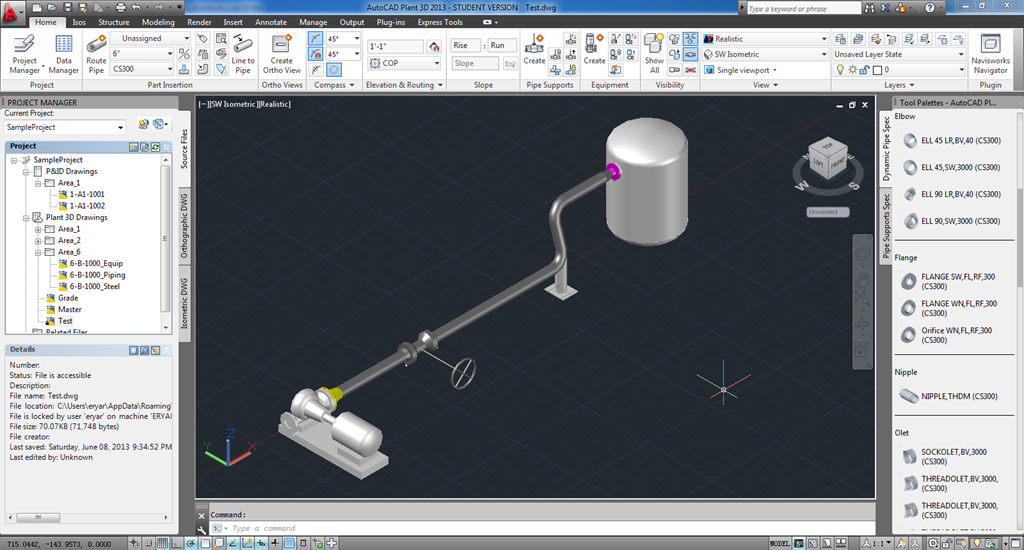The height and width of the screenshot is (550, 1024).
Task: Select the Route Pipe tool
Action: click(x=96, y=54)
